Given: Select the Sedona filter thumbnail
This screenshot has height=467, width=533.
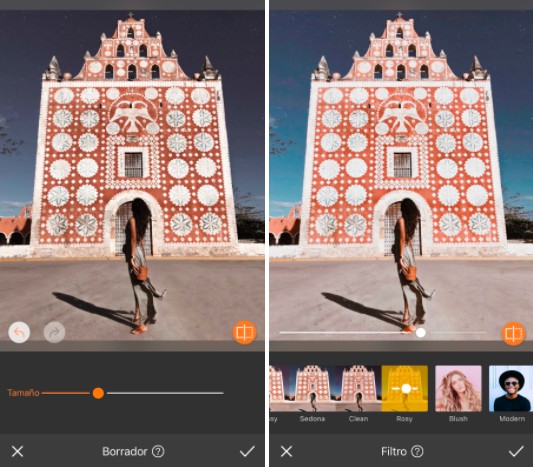Looking at the screenshot, I should 312,388.
